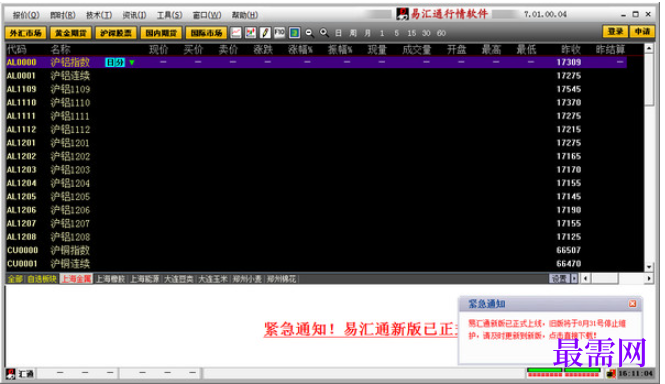This screenshot has height=384, width=665.
Task: Select the 周 weekly period
Action: pyautogui.click(x=353, y=33)
